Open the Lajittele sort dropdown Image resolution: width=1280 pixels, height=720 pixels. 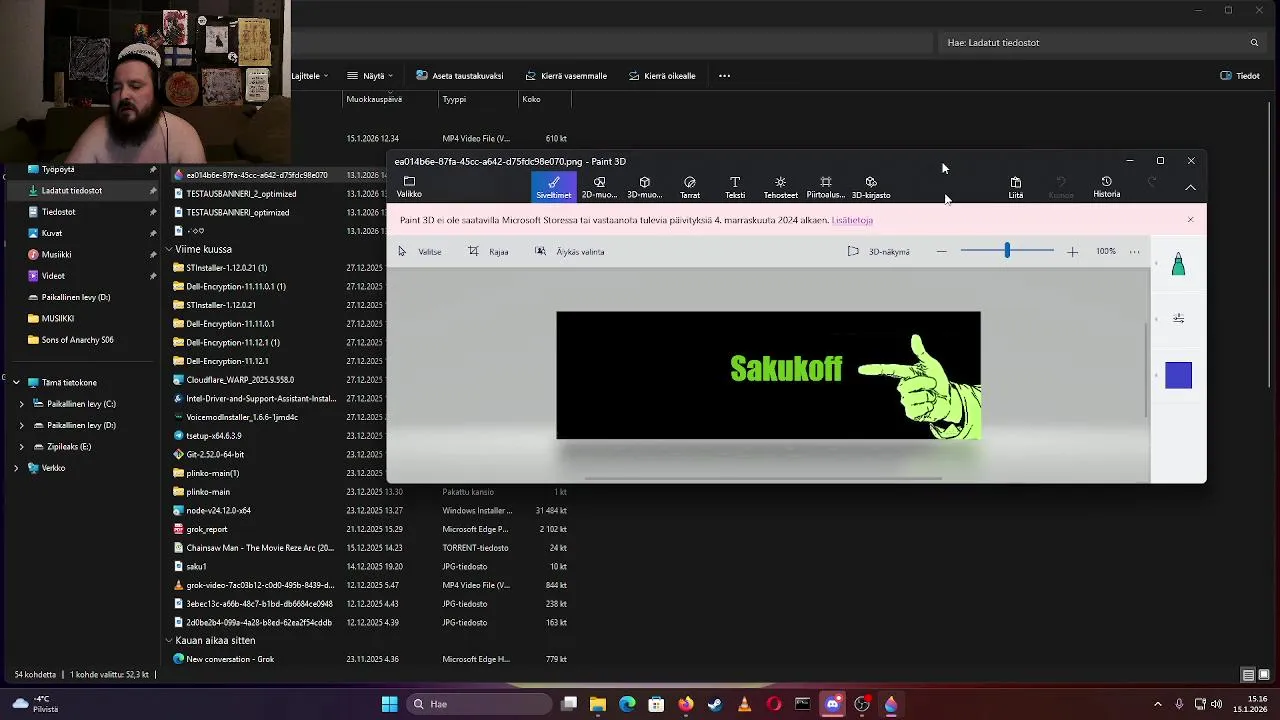pyautogui.click(x=310, y=76)
